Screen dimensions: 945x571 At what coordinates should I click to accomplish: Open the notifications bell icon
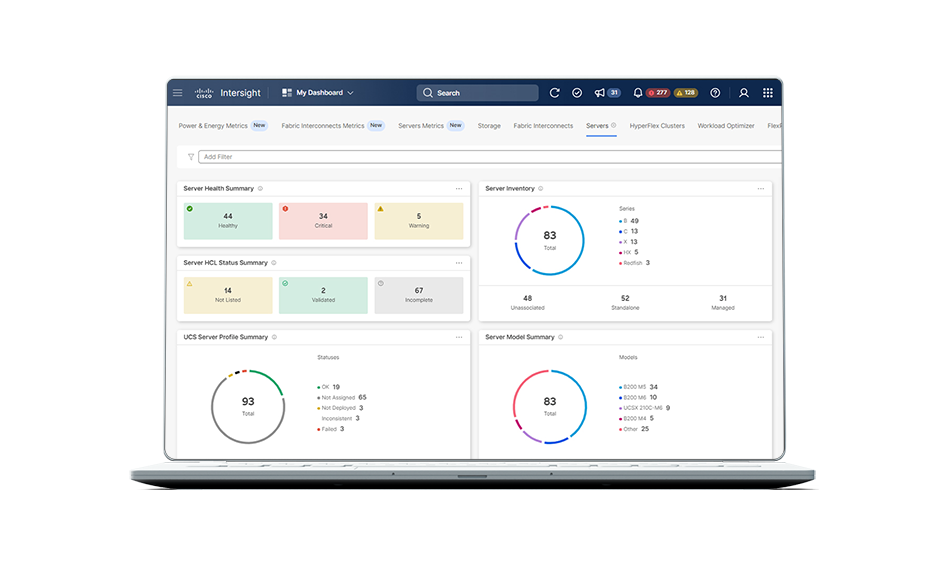click(x=637, y=93)
